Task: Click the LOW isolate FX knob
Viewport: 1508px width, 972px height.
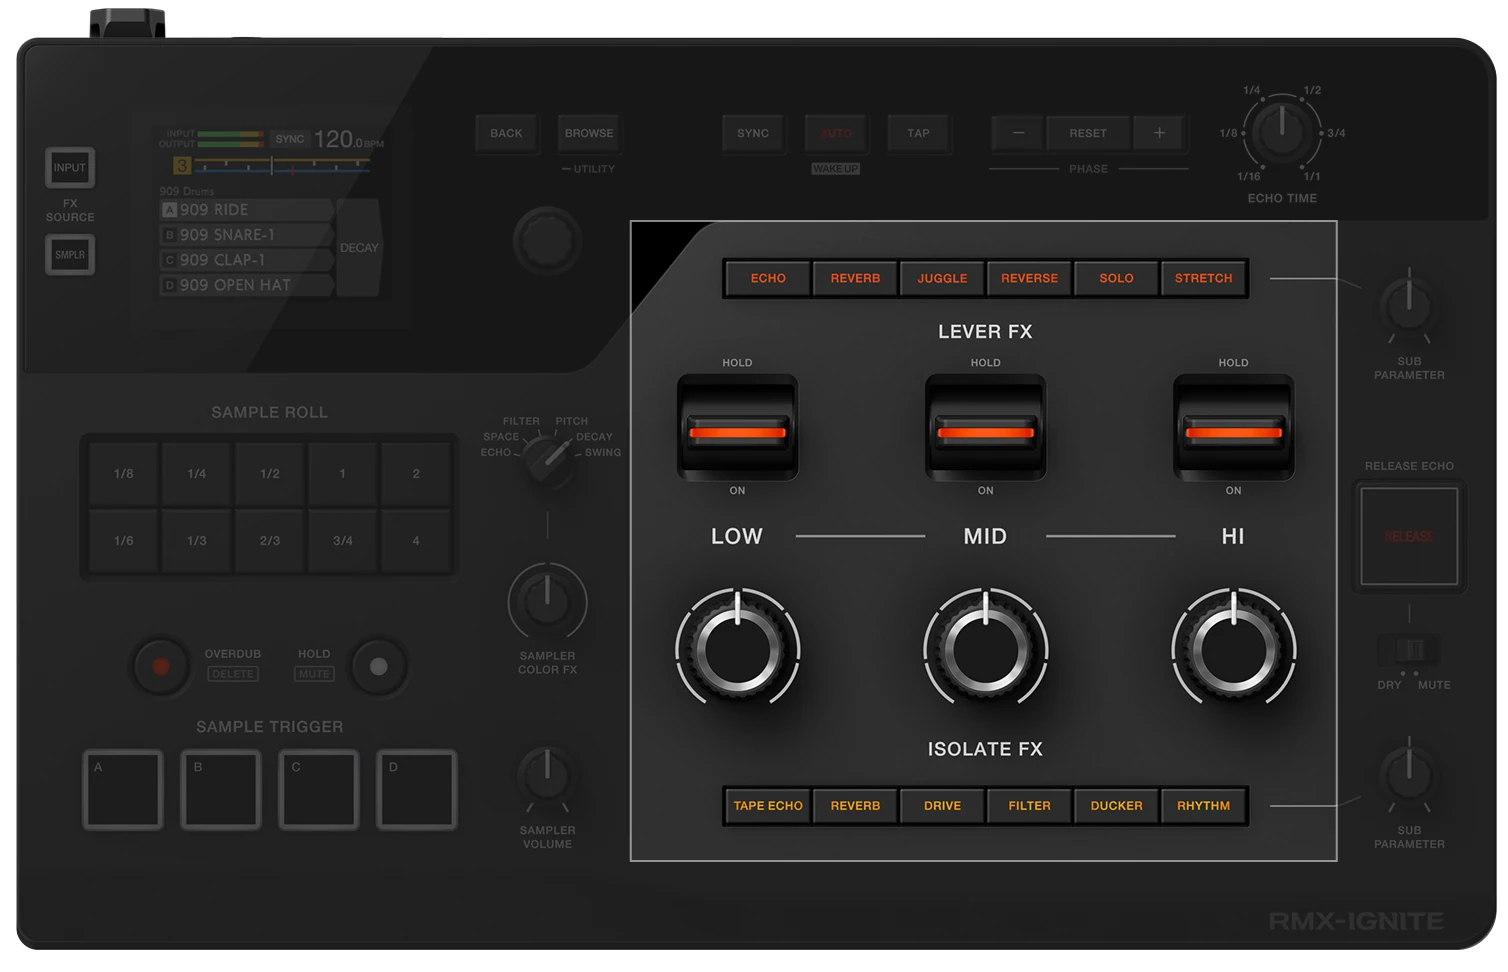Action: pos(737,650)
